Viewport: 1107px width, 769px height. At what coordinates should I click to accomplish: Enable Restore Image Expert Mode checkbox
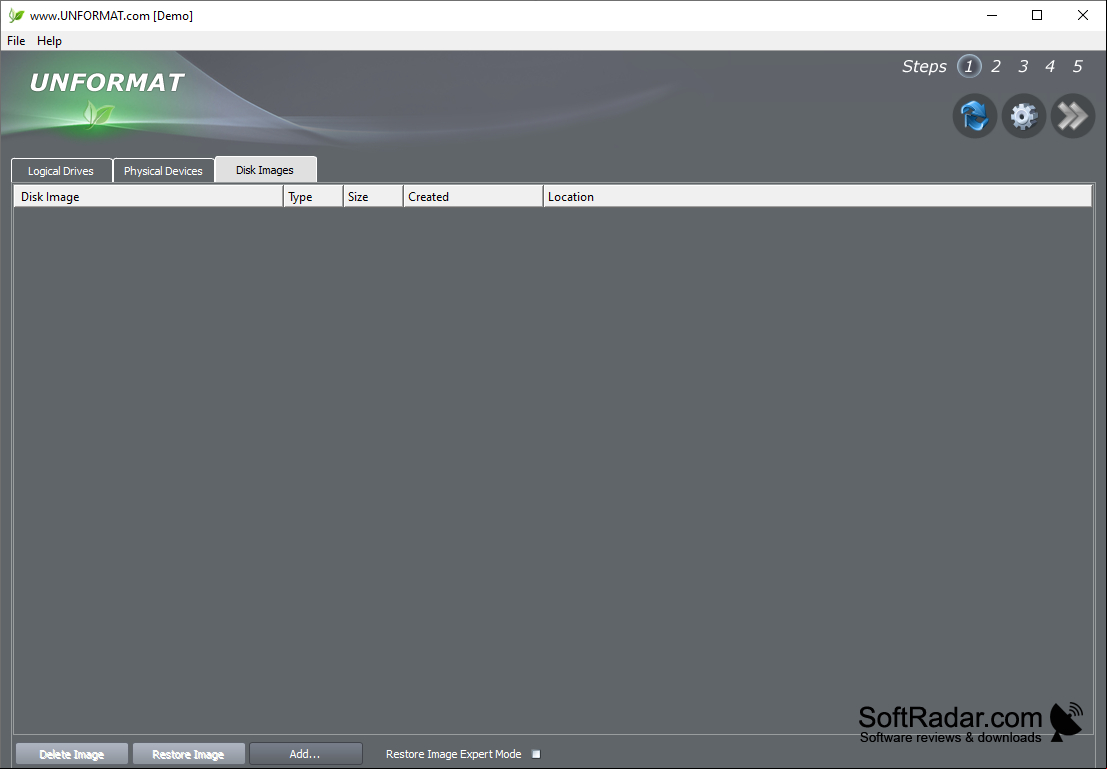(536, 754)
